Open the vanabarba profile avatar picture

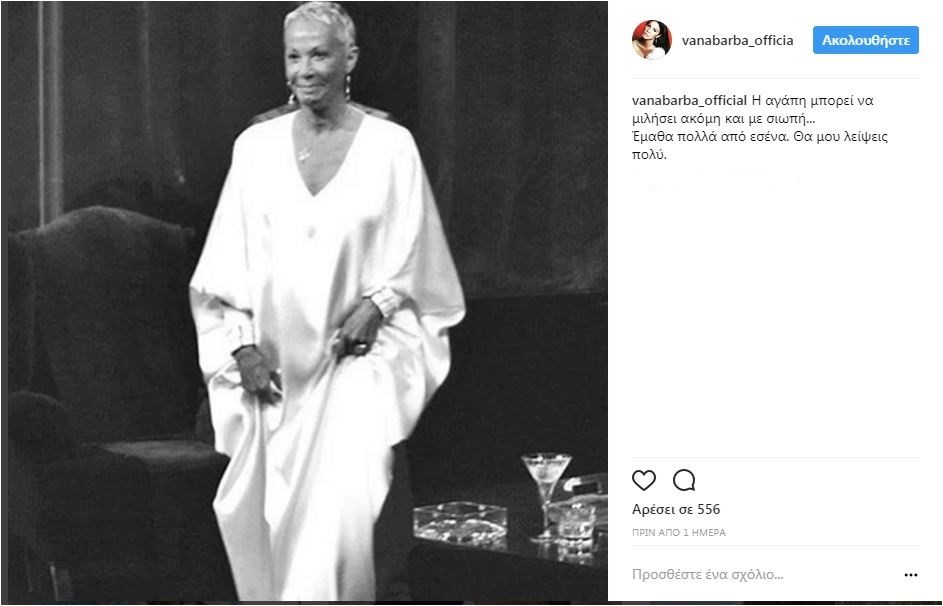(x=651, y=40)
